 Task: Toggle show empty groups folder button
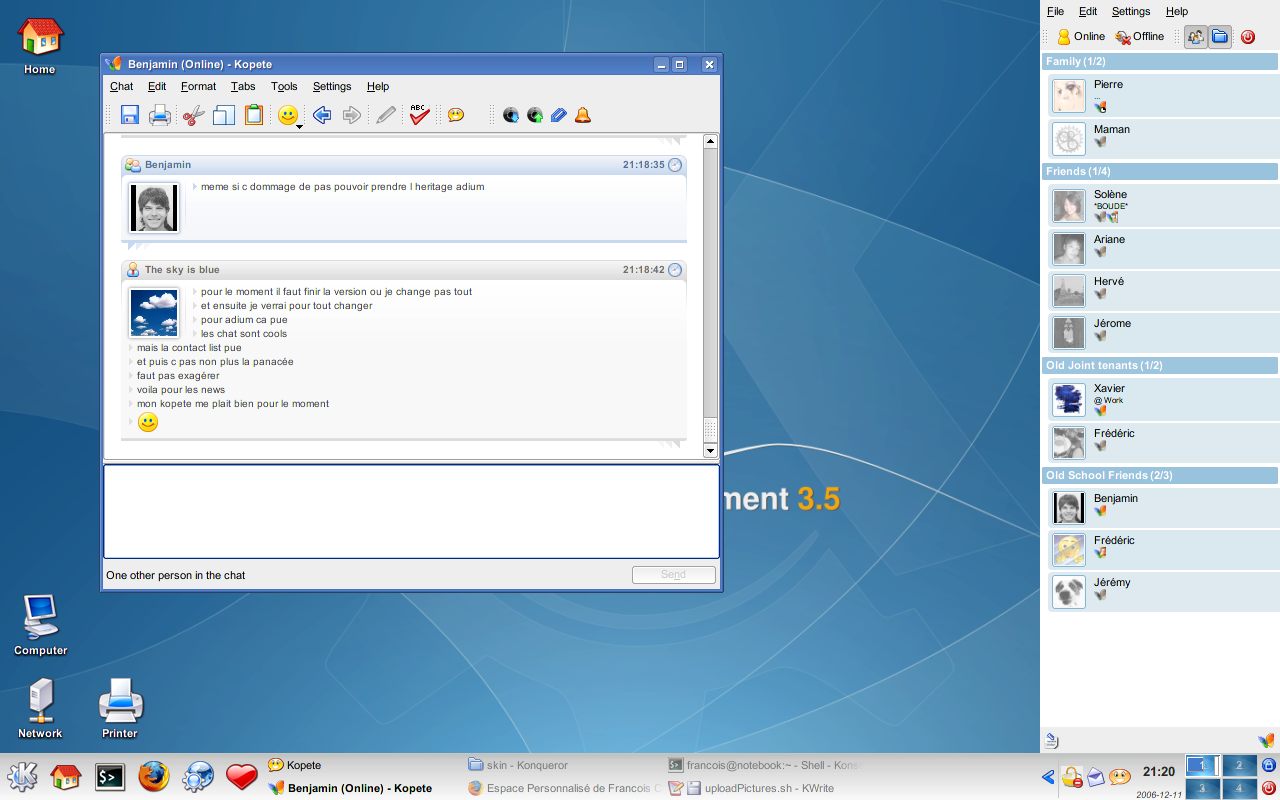(x=1219, y=37)
